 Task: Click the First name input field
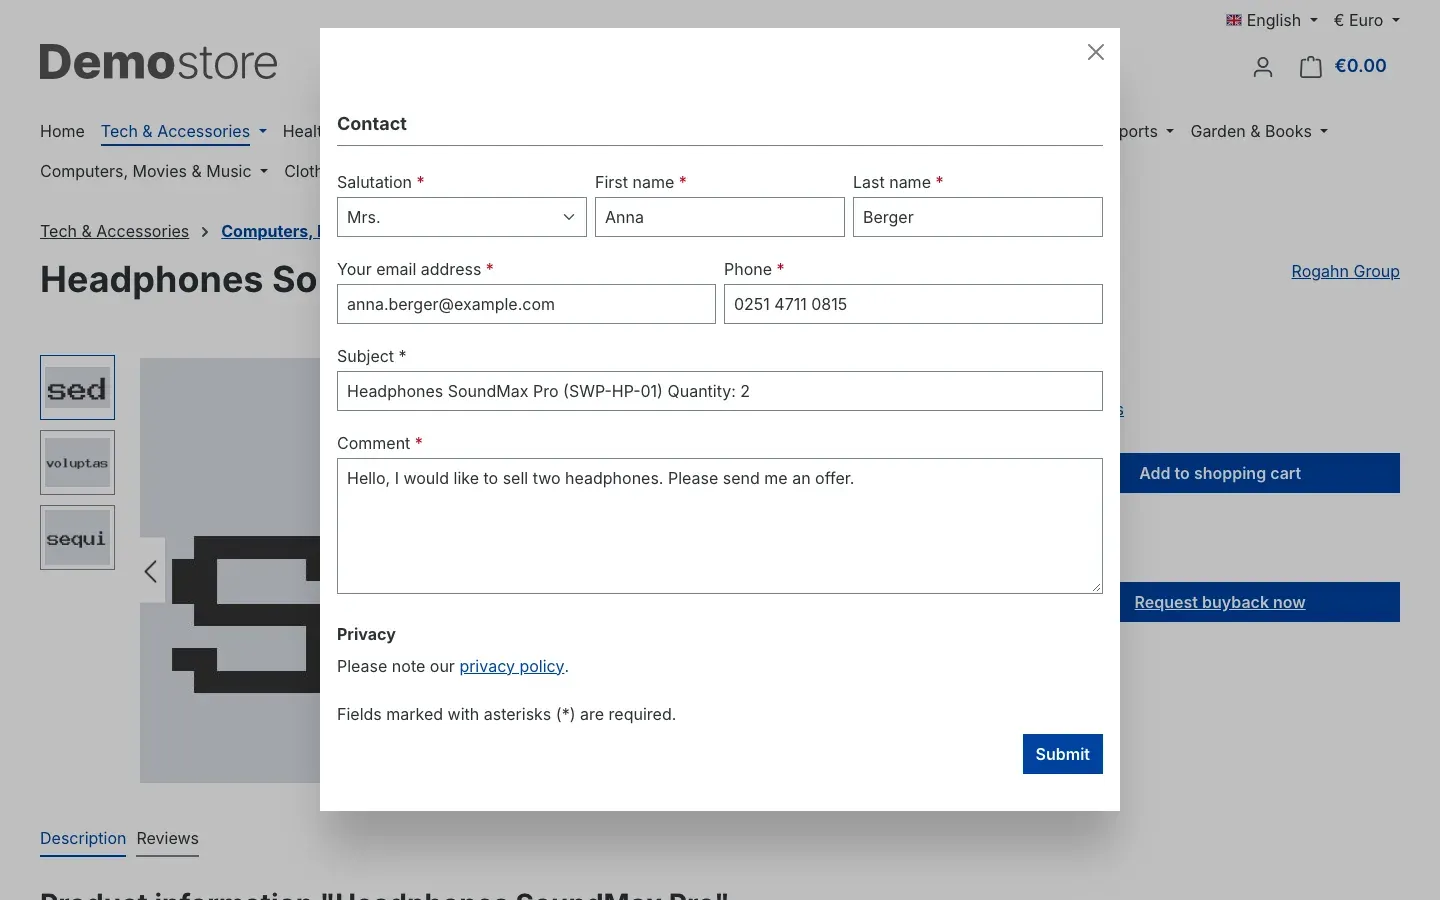pyautogui.click(x=720, y=217)
